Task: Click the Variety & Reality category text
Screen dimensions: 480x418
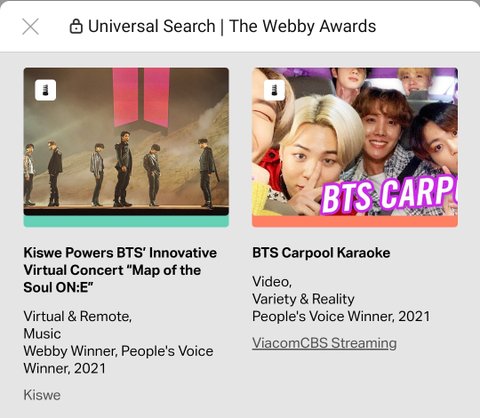Action: [x=303, y=299]
